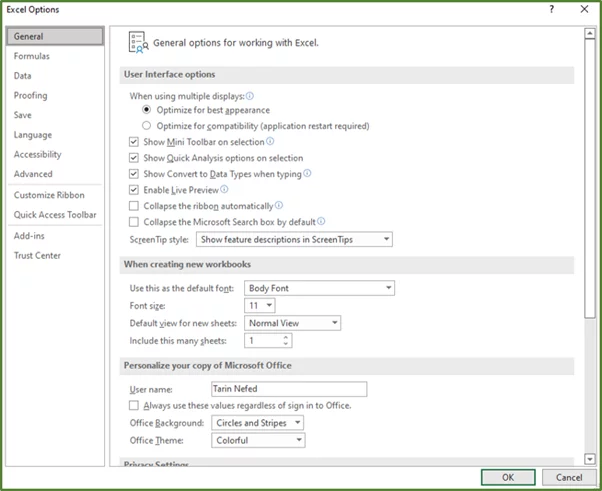The image size is (602, 491).
Task: Check Always use these values checkbox
Action: pos(134,405)
